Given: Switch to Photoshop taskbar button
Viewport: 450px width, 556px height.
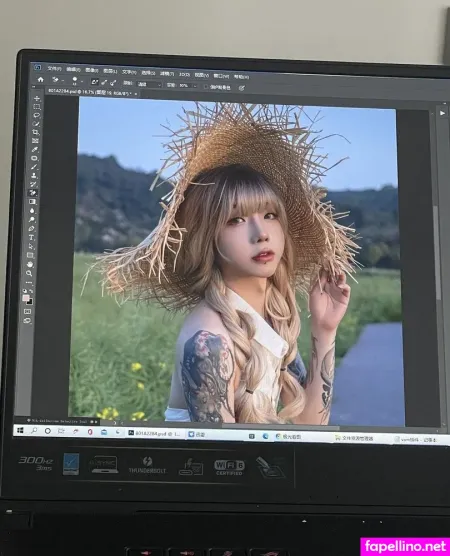Looking at the screenshot, I should pyautogui.click(x=155, y=433).
